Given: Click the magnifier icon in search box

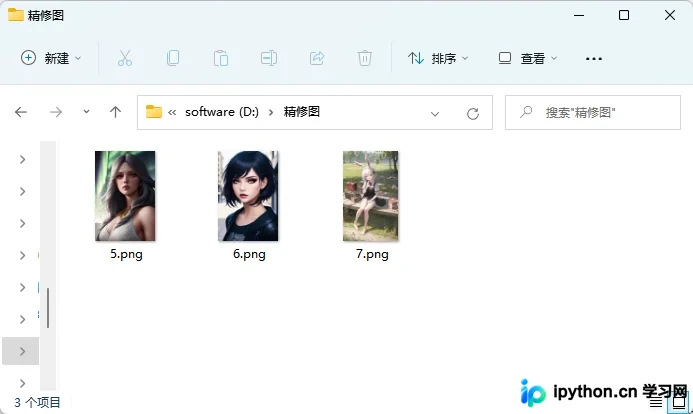Looking at the screenshot, I should click(526, 112).
